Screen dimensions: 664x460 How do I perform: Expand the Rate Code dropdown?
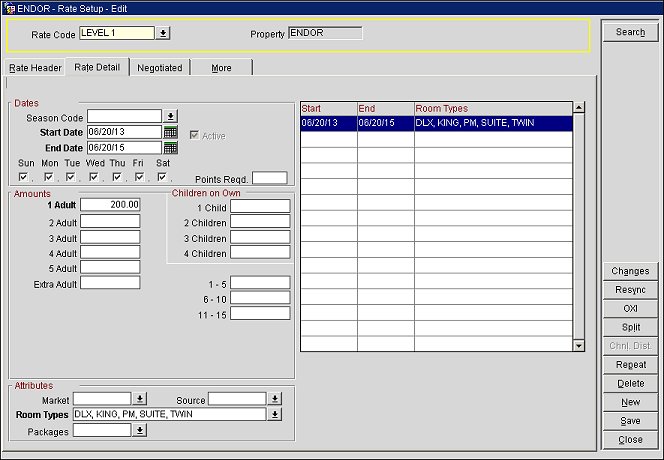[x=163, y=33]
